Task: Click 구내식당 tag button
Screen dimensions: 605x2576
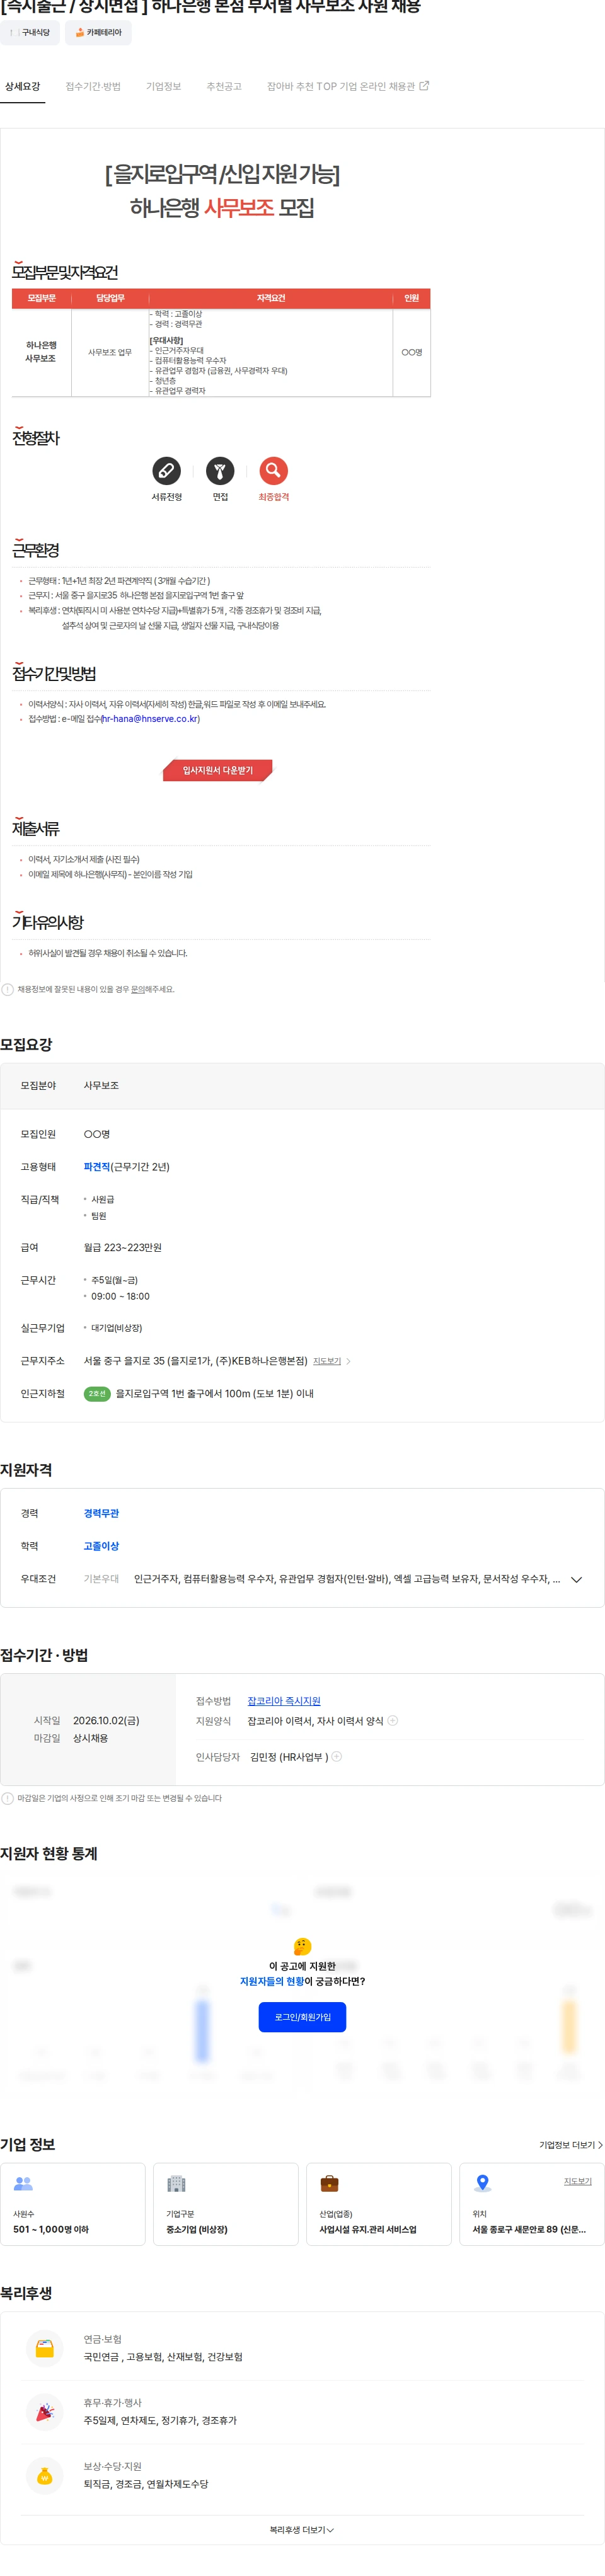Action: 30,33
